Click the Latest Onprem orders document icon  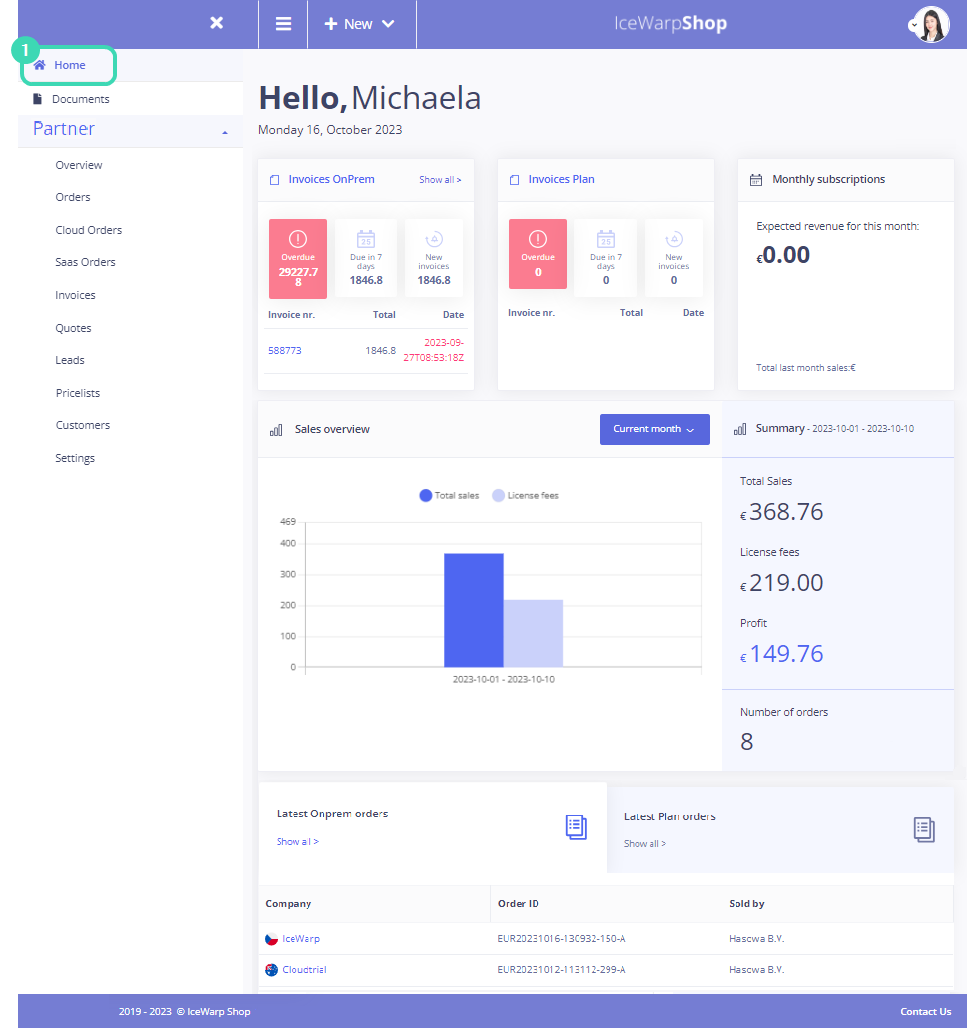point(576,827)
